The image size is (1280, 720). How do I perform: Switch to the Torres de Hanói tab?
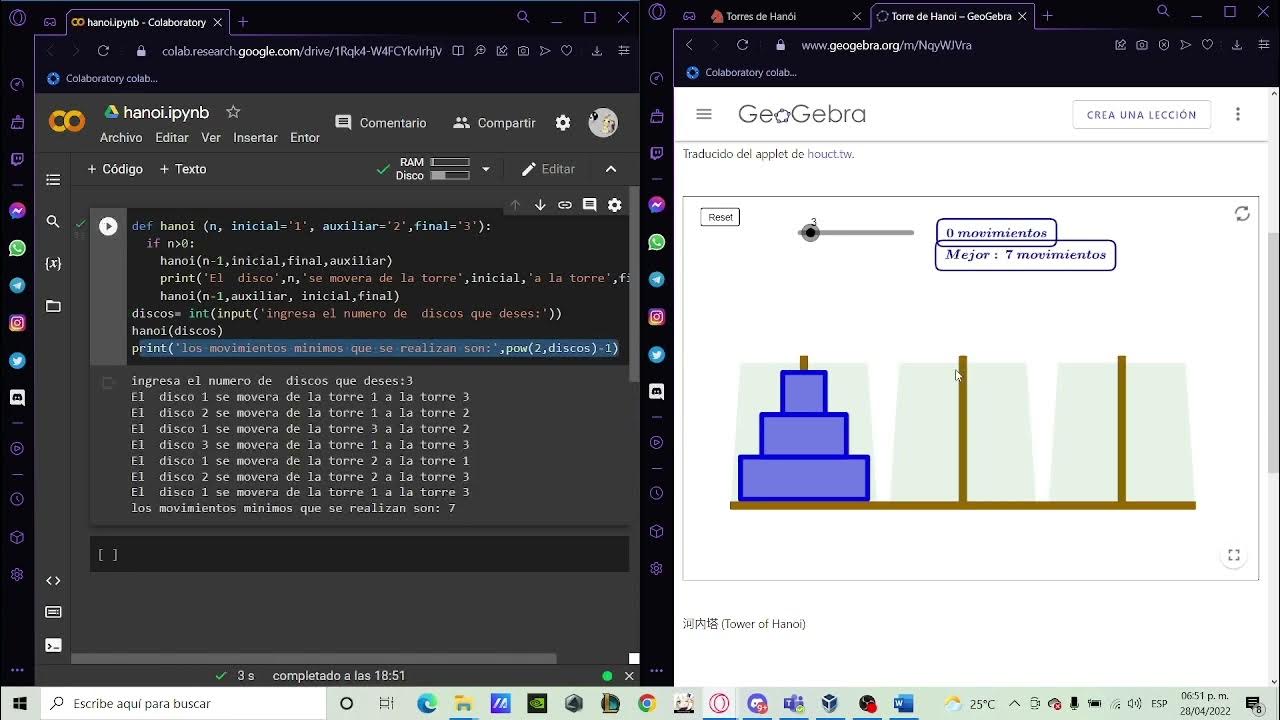(x=784, y=16)
